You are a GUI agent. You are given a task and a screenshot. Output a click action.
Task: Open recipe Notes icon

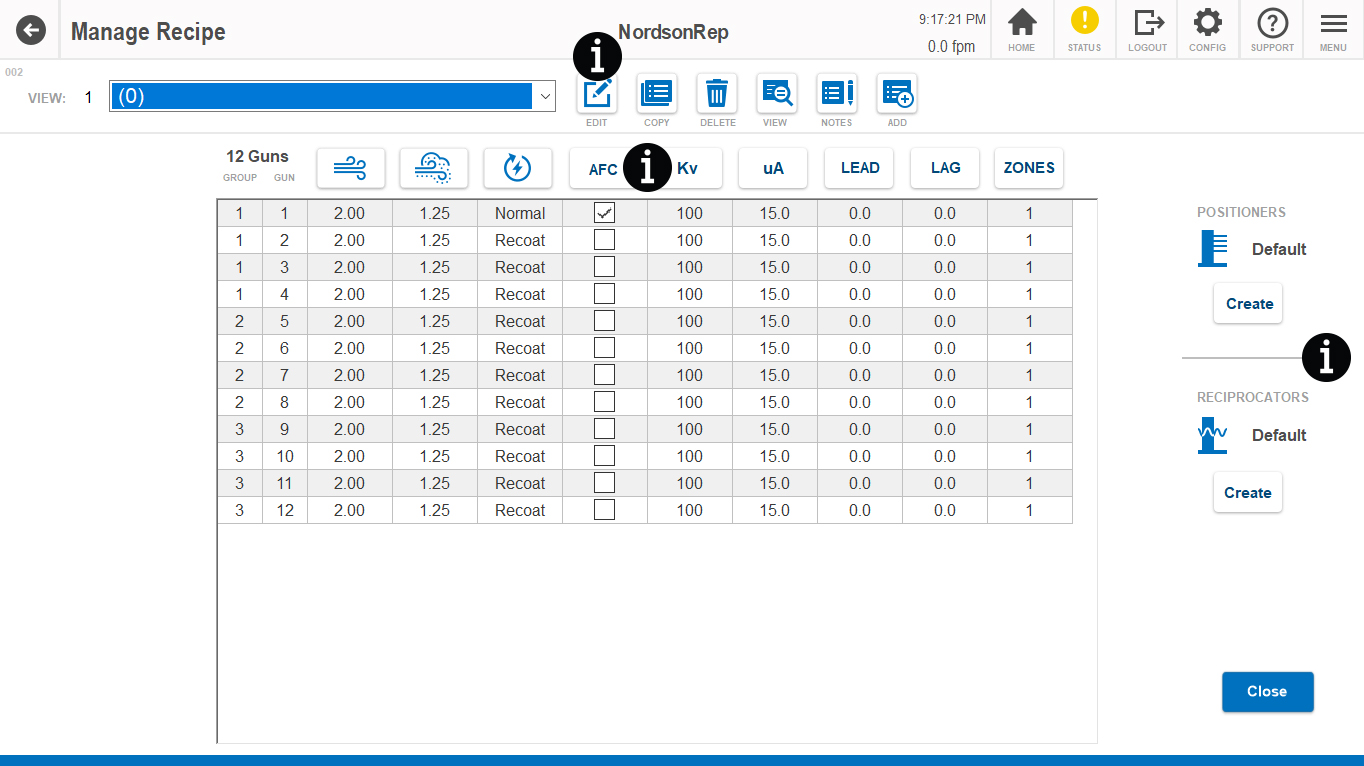836,94
